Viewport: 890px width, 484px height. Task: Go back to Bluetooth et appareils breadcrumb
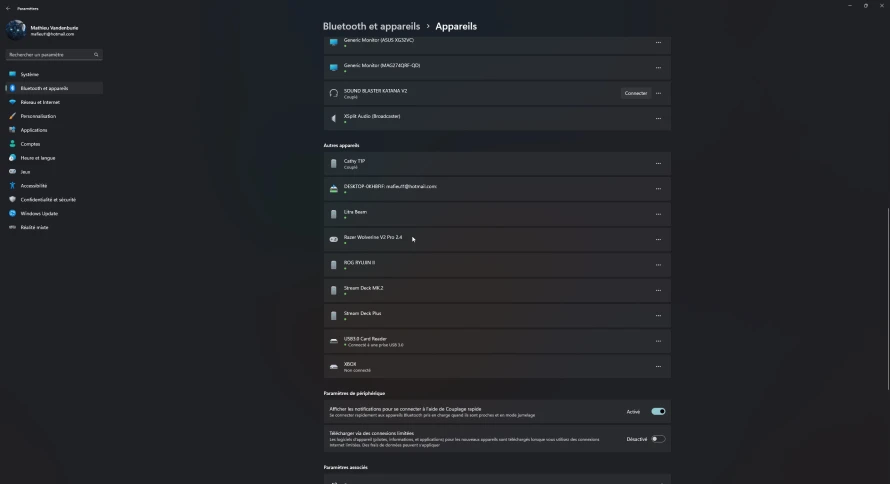(371, 26)
